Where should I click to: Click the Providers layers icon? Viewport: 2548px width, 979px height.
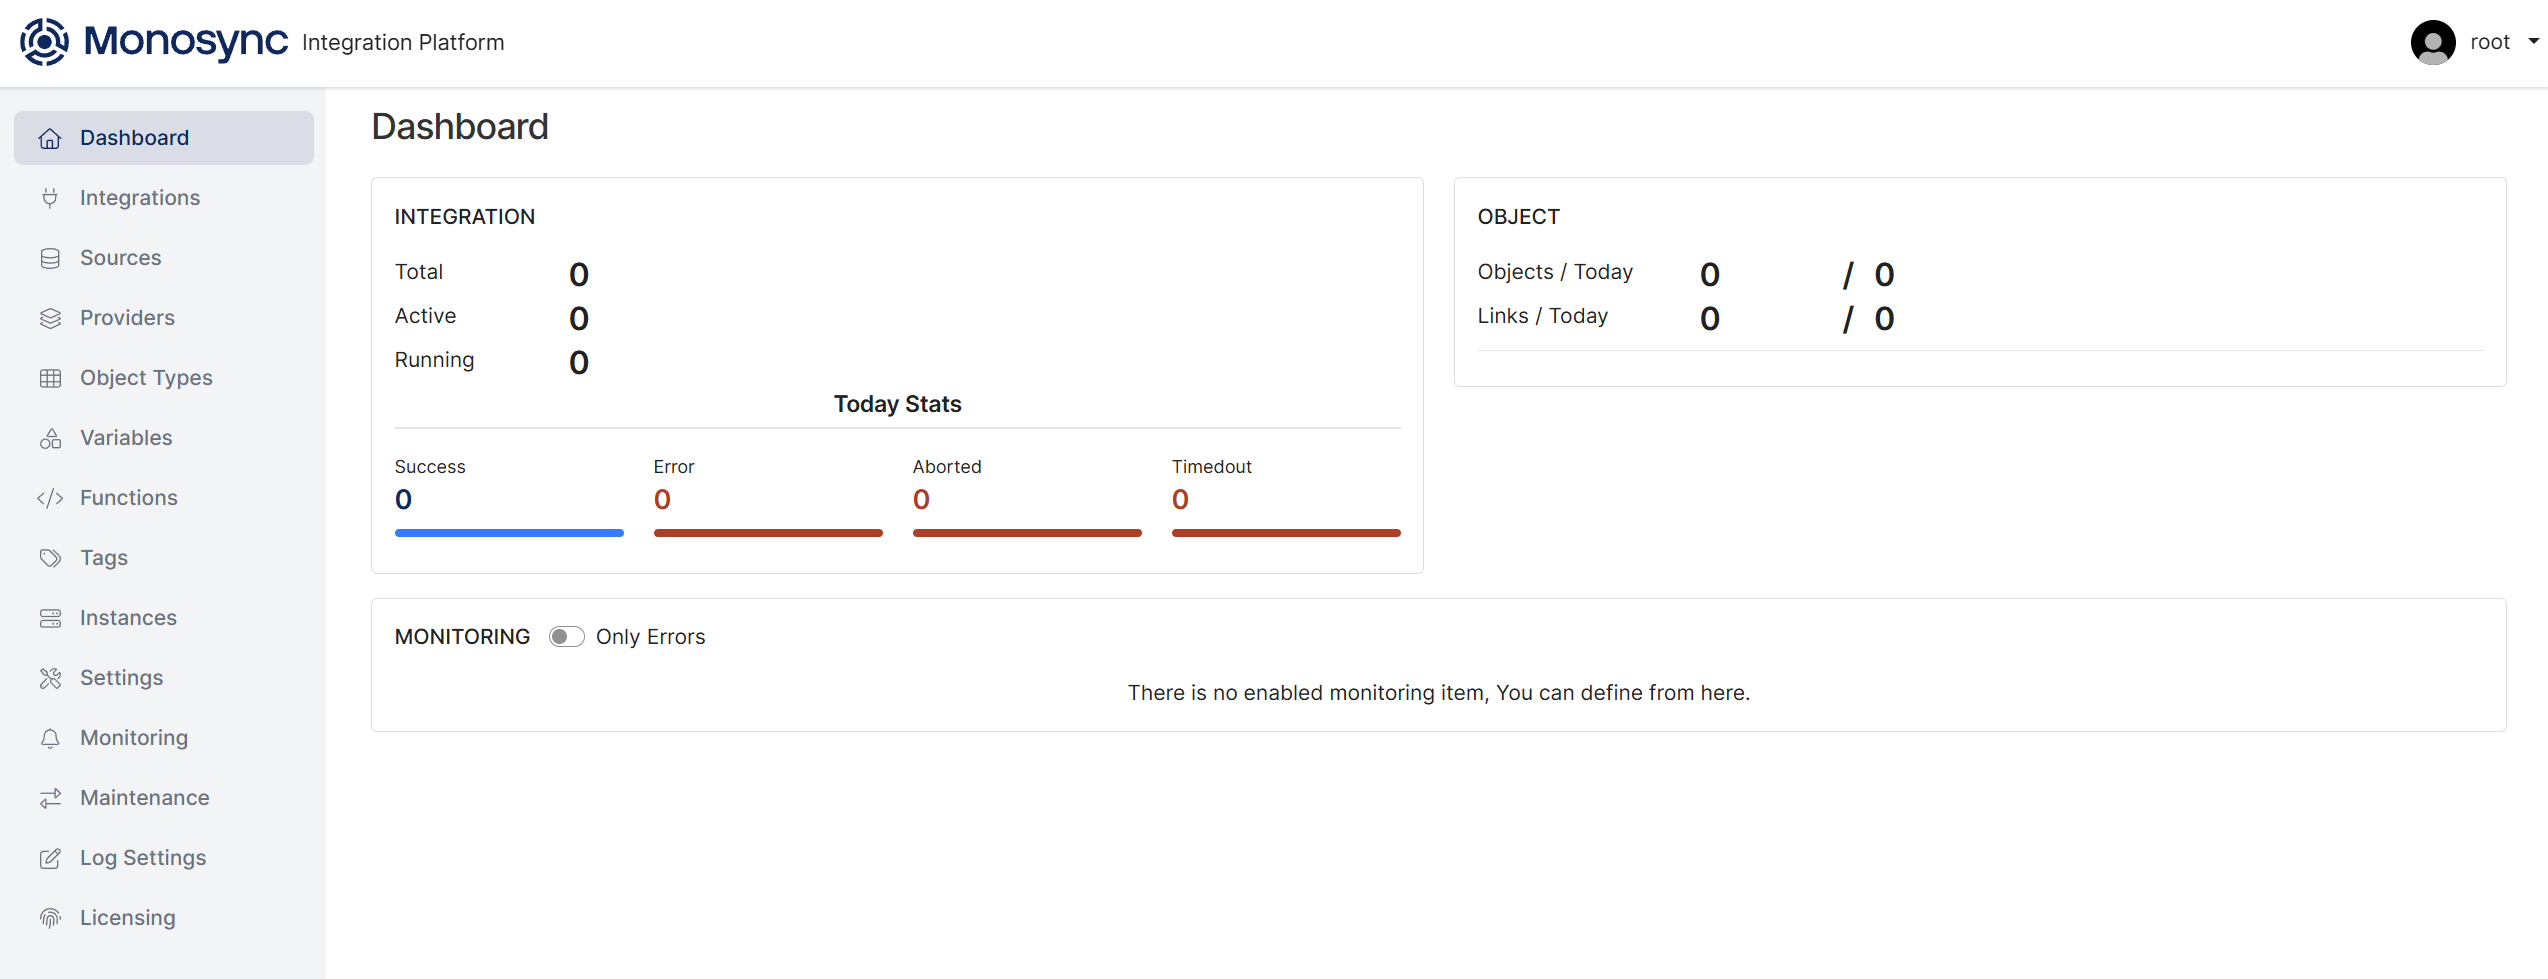click(x=50, y=318)
